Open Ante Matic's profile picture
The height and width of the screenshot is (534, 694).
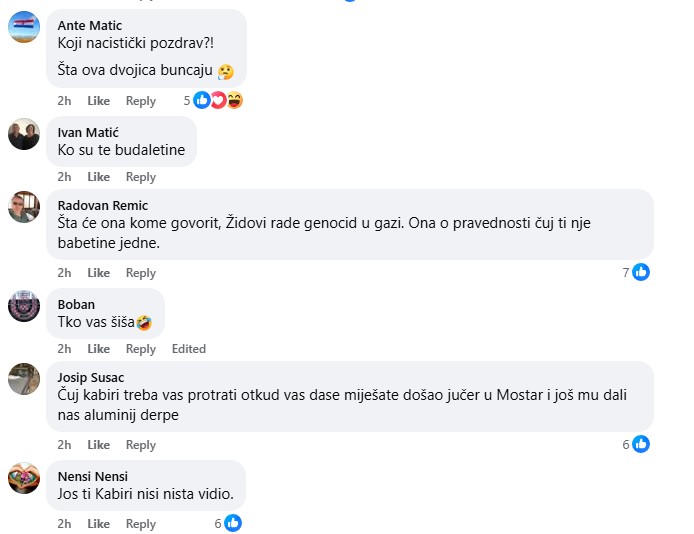pyautogui.click(x=24, y=27)
